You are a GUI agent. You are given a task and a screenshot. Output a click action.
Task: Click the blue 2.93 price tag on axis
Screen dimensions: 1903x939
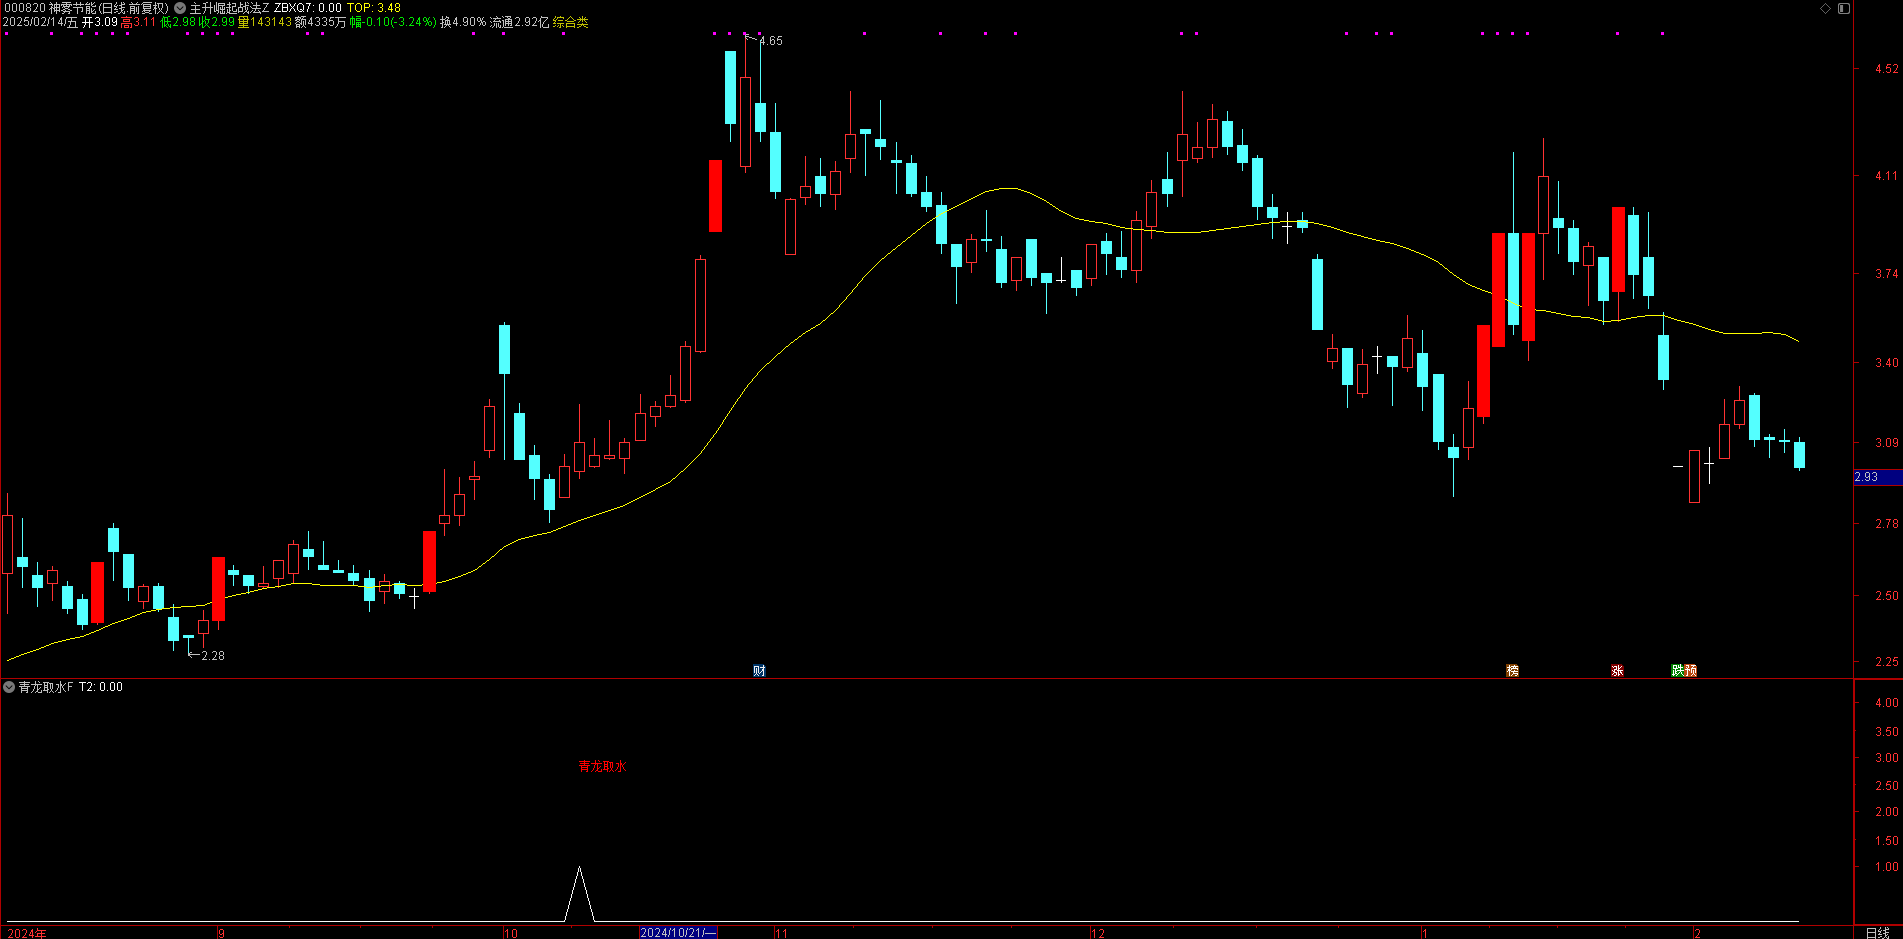pyautogui.click(x=1877, y=477)
